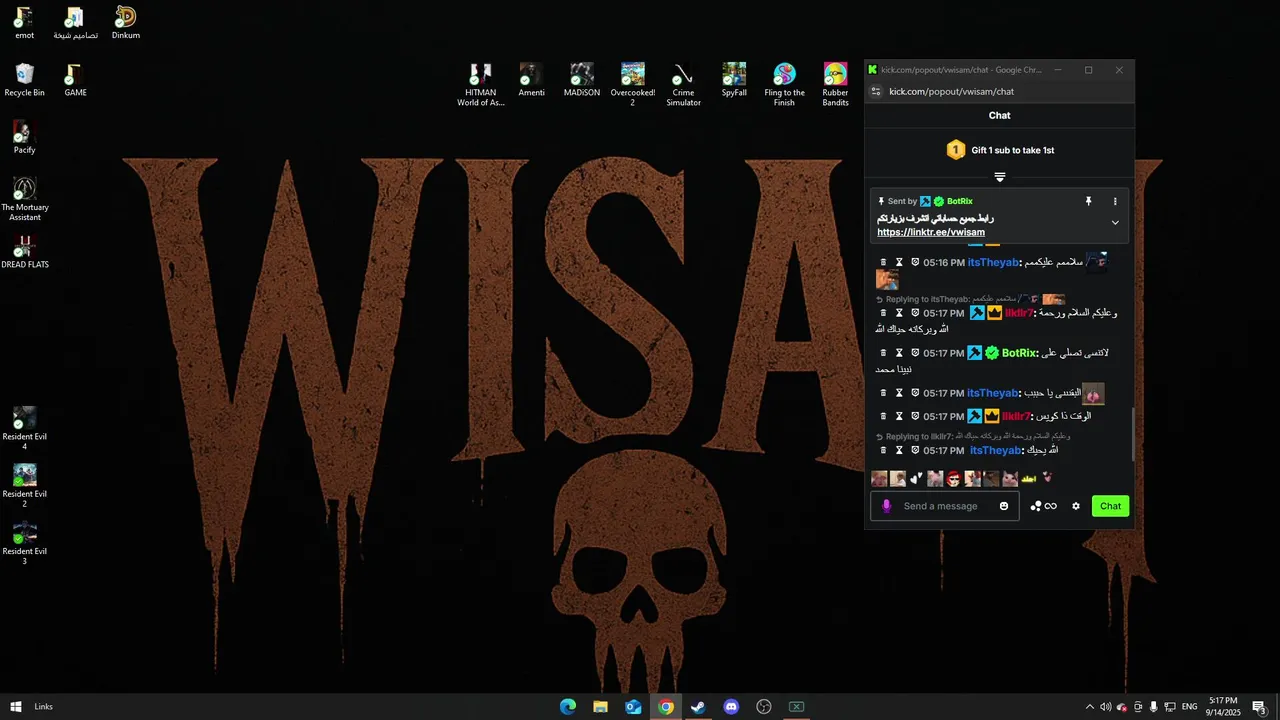1280x720 pixels.
Task: Collapse the gift leaderboard panel
Action: coord(999,177)
